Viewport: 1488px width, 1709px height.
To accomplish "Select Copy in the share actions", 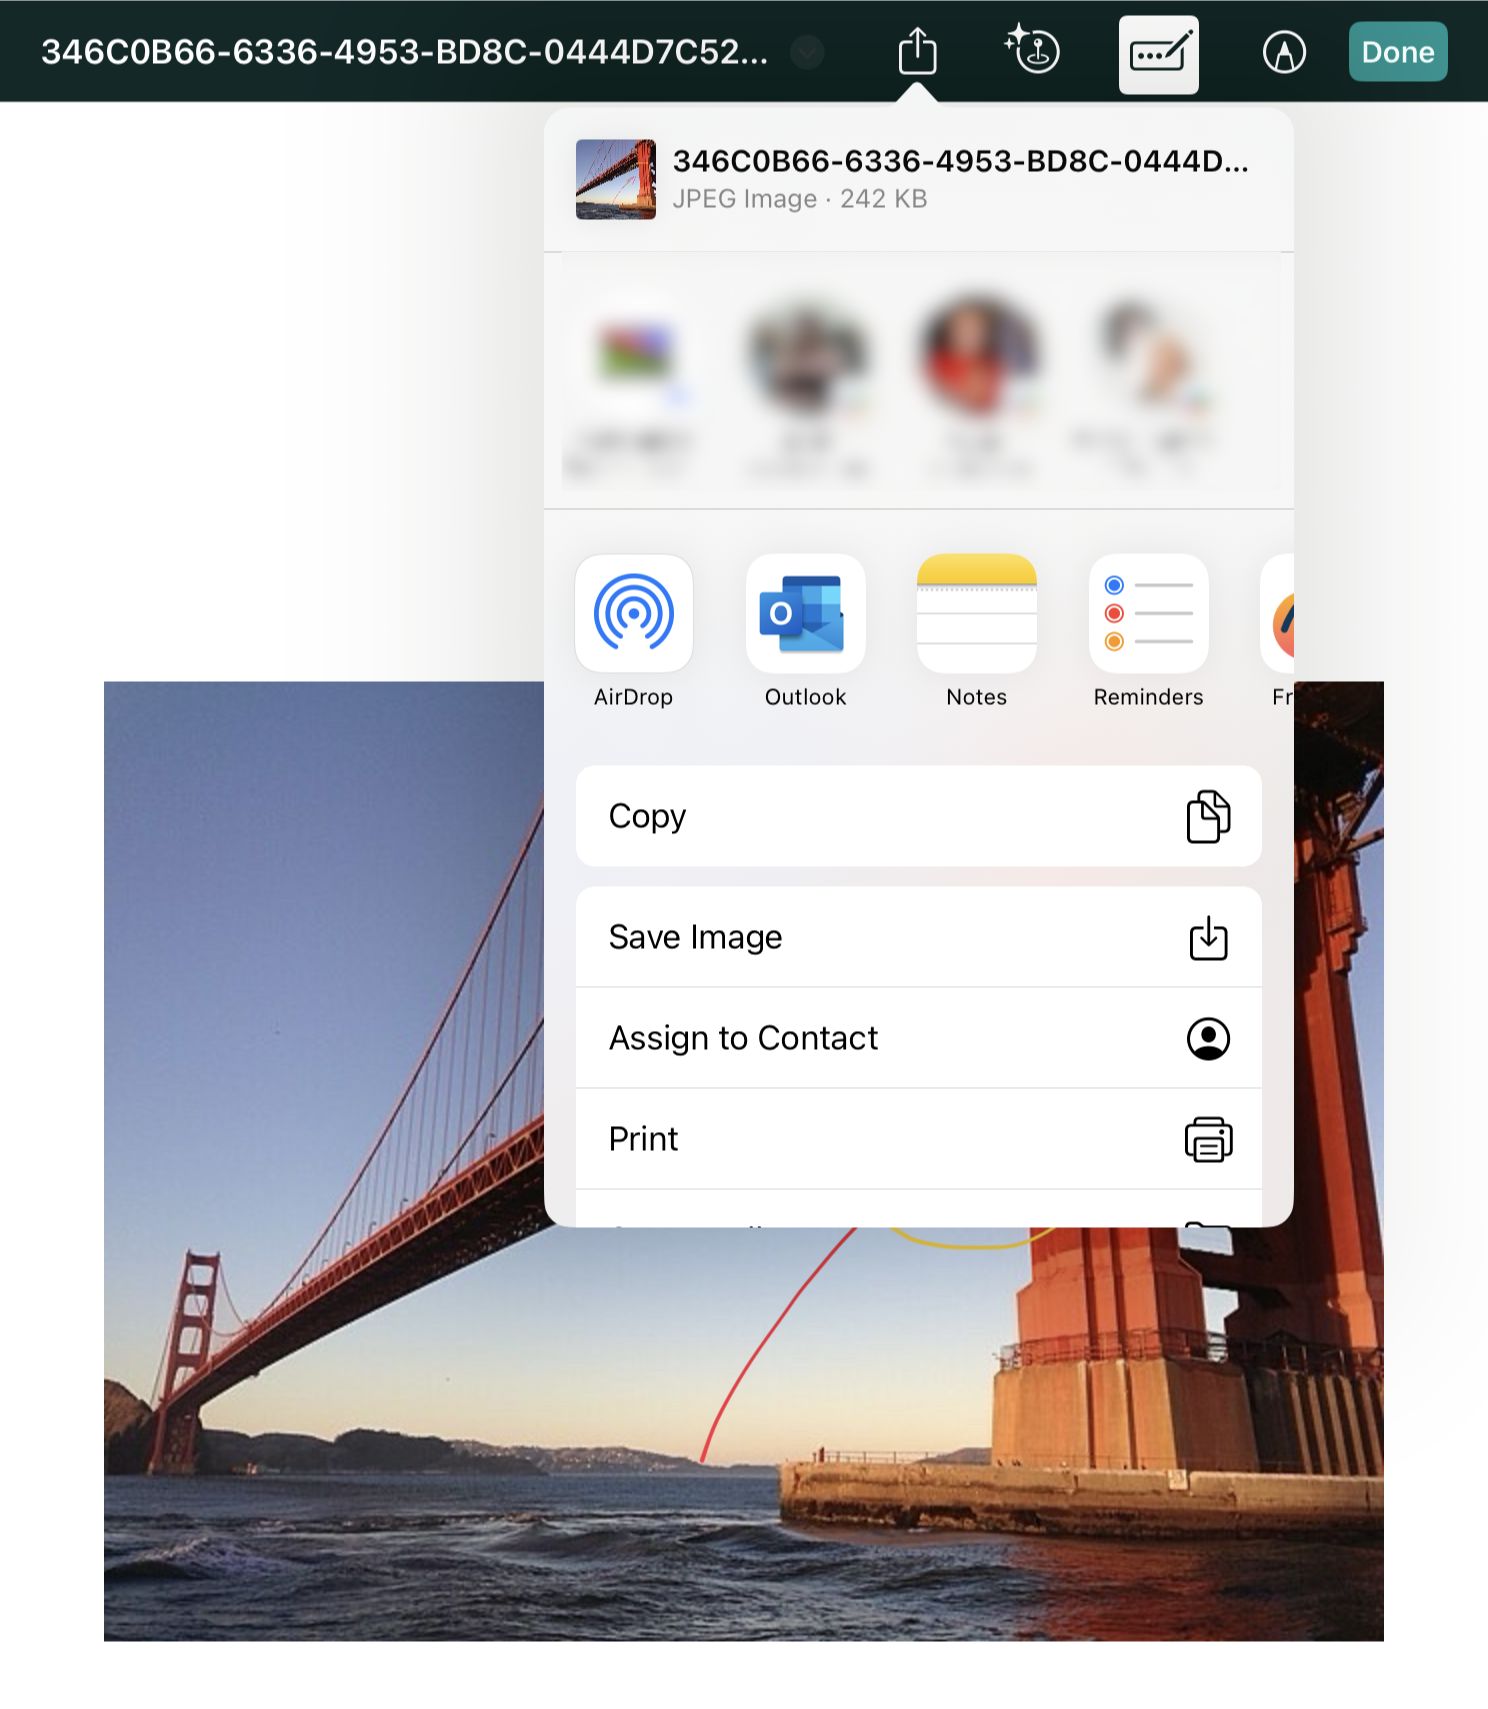I will (918, 816).
